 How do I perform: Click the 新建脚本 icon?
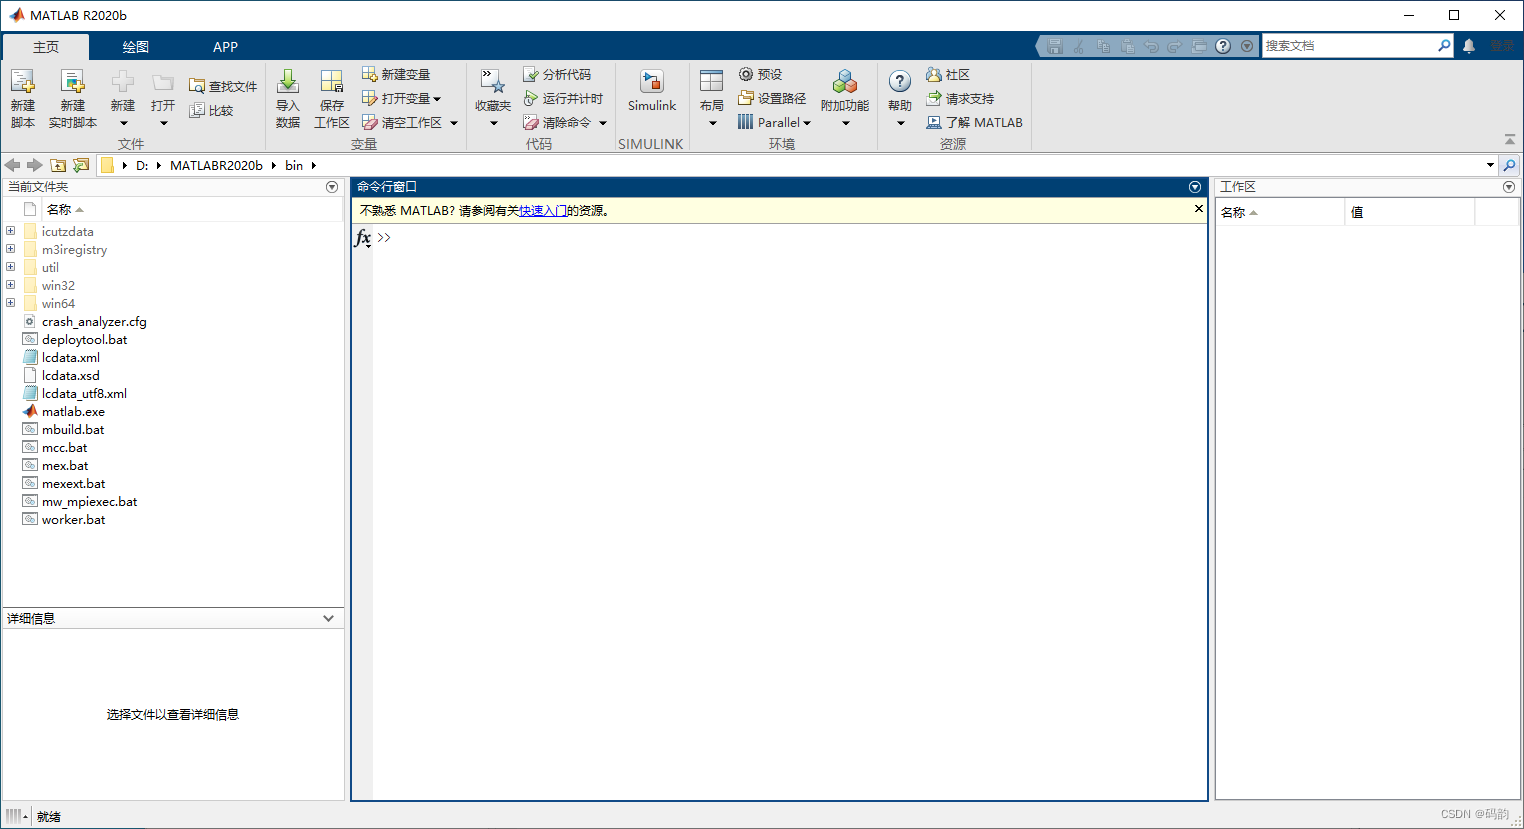pyautogui.click(x=22, y=97)
